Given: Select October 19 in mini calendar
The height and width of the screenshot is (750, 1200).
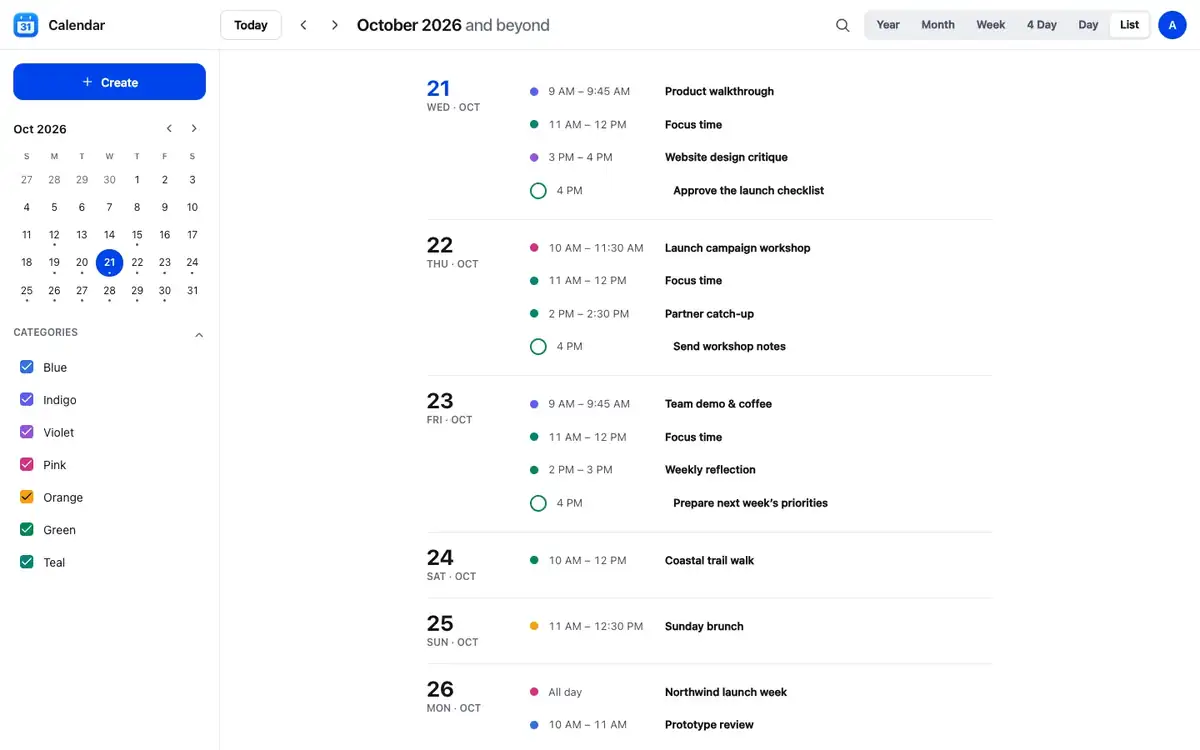Looking at the screenshot, I should point(54,263).
